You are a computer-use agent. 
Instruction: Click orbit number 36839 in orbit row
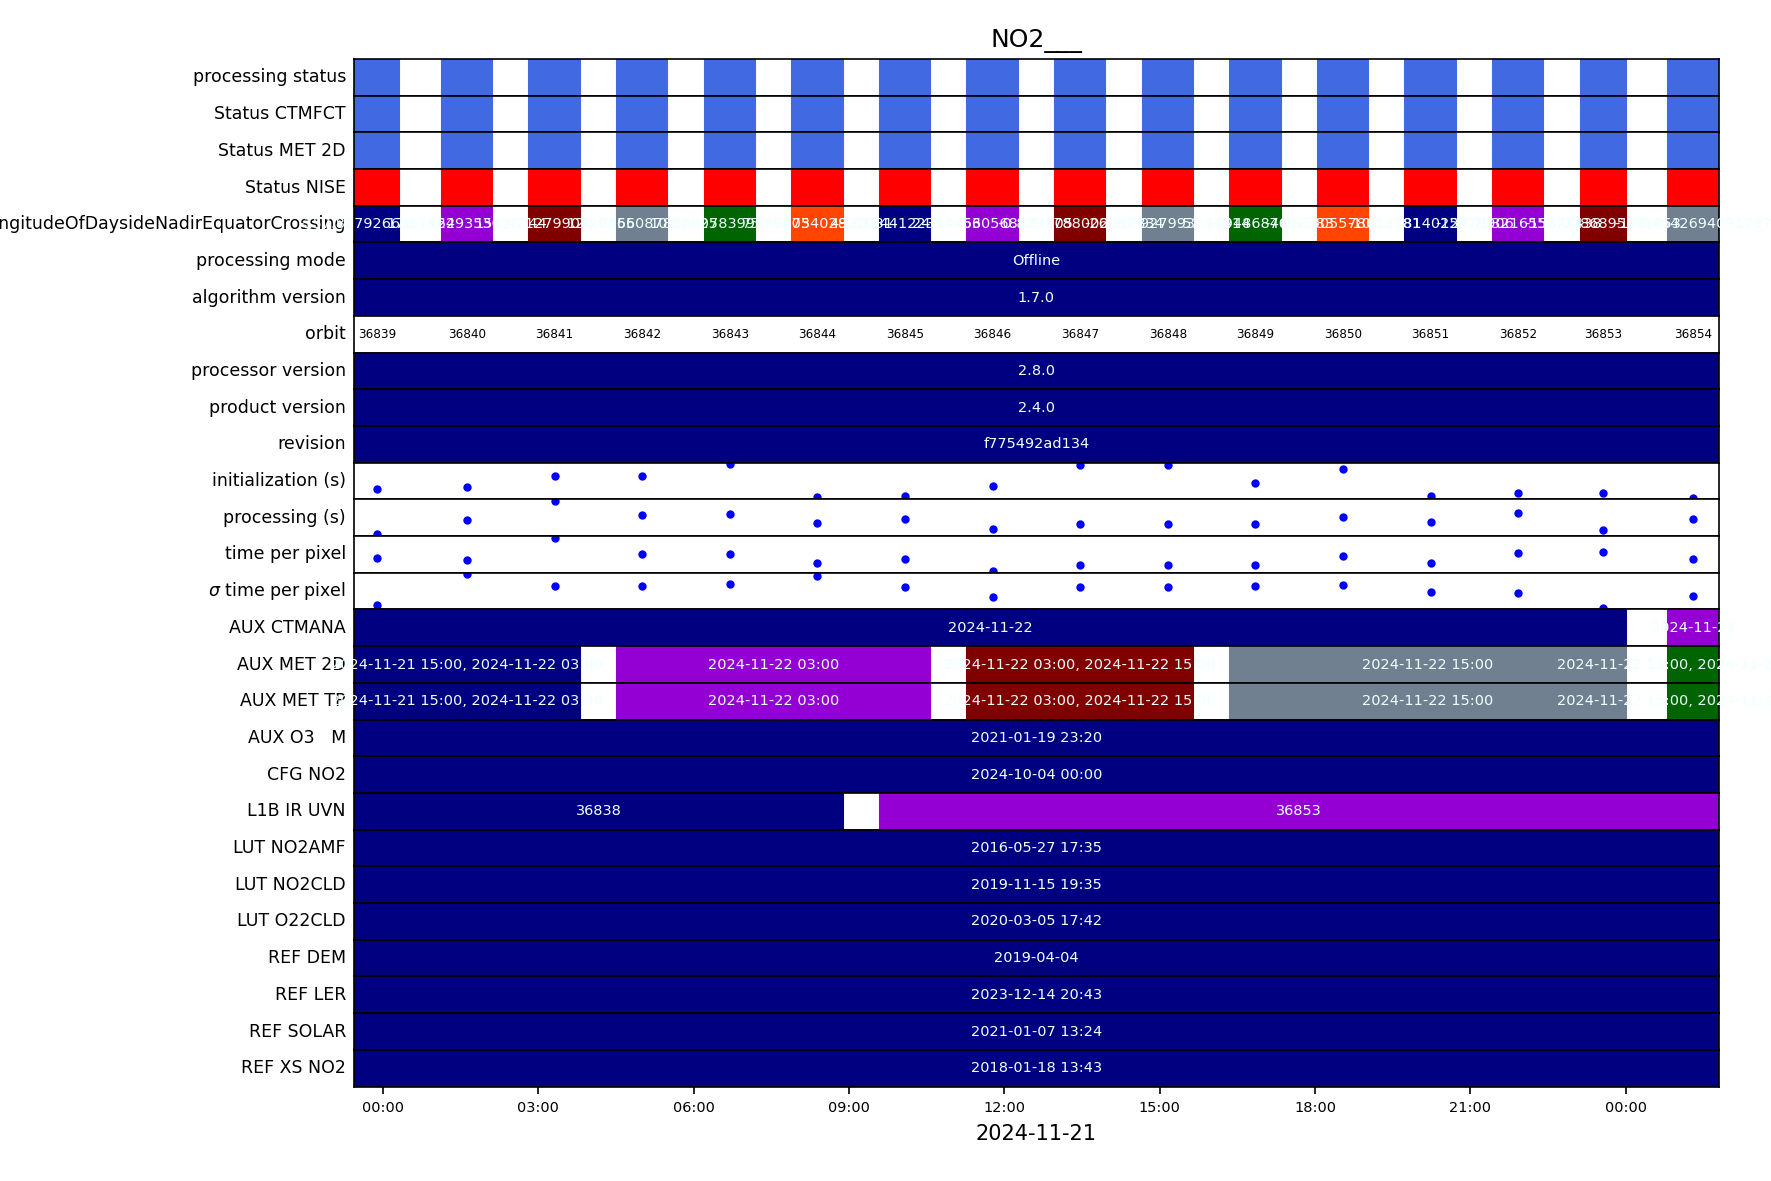point(377,334)
